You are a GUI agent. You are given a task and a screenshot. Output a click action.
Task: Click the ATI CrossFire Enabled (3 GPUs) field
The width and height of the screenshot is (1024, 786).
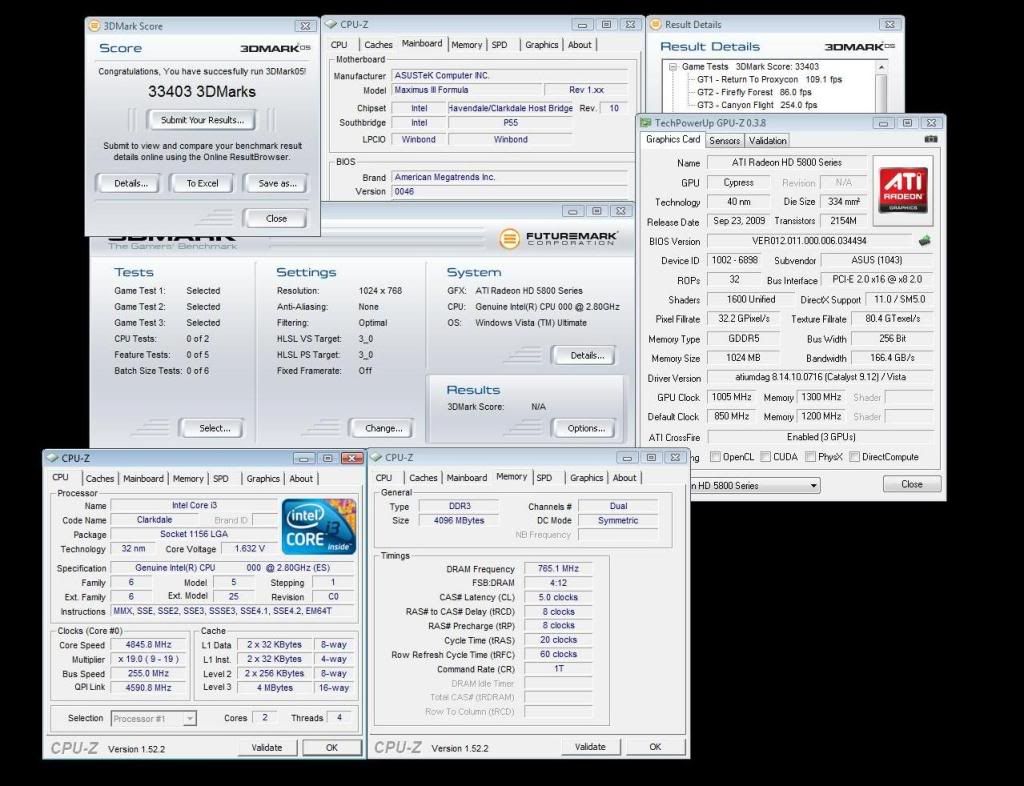tap(820, 437)
